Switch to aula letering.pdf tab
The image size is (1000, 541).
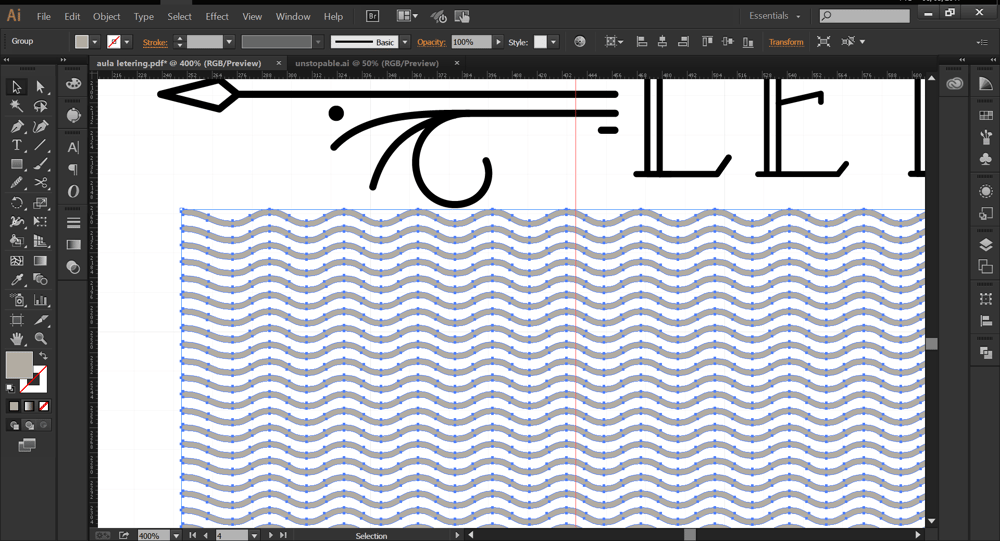coord(179,63)
